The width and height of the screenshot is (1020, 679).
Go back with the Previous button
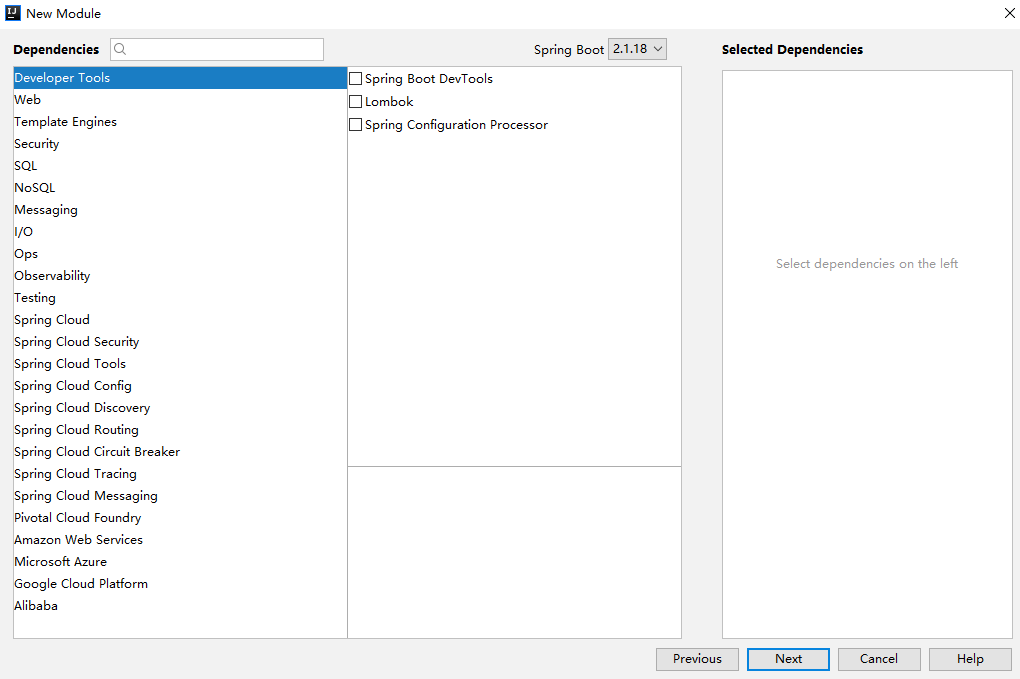tap(697, 659)
